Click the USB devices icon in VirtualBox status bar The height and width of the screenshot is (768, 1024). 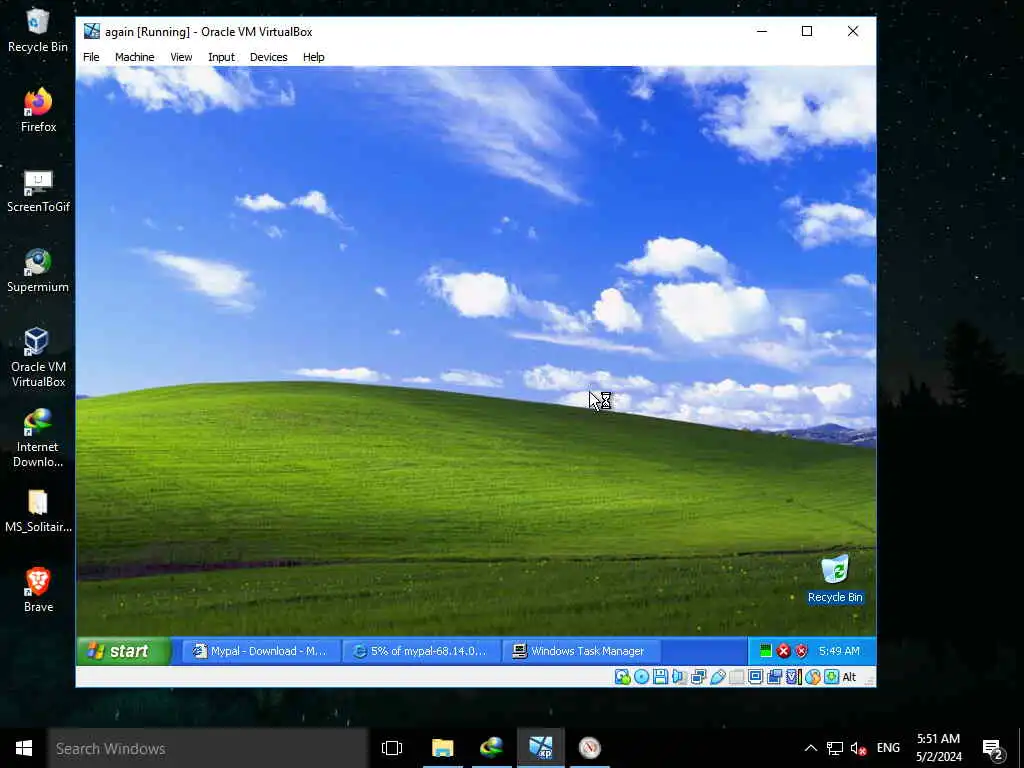[717, 677]
